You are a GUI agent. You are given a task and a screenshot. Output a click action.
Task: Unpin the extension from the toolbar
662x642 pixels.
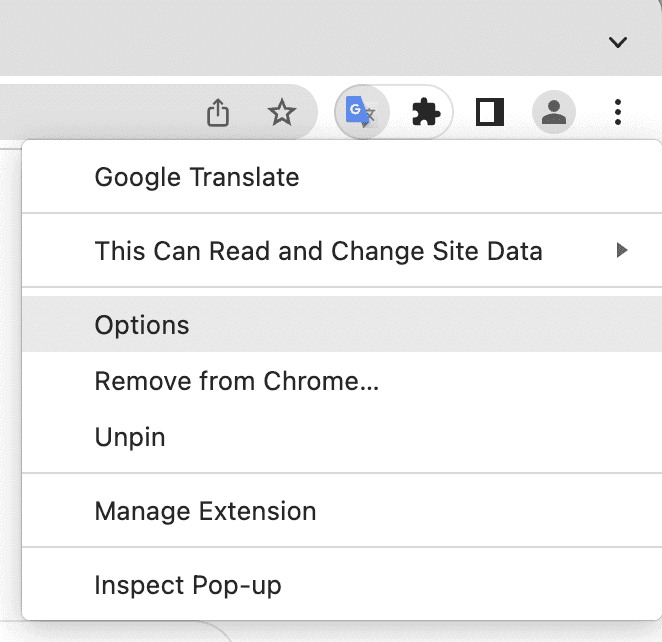[x=130, y=437]
